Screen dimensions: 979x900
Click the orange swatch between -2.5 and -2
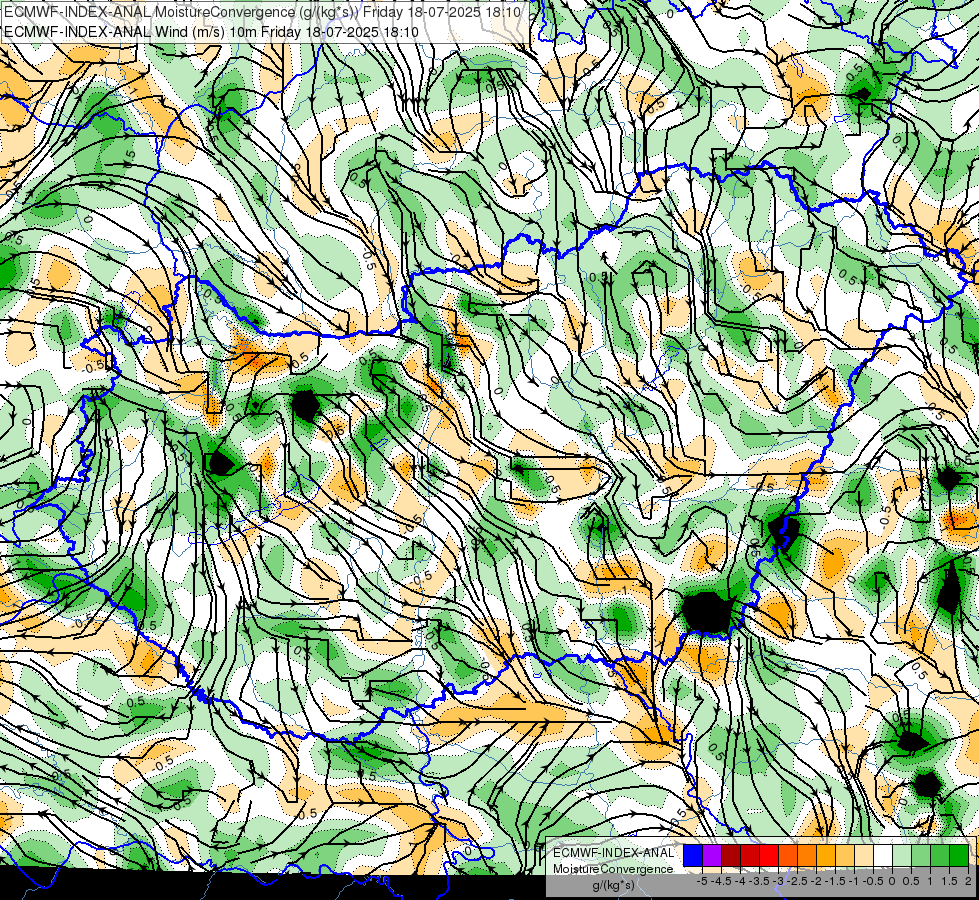coord(807,855)
